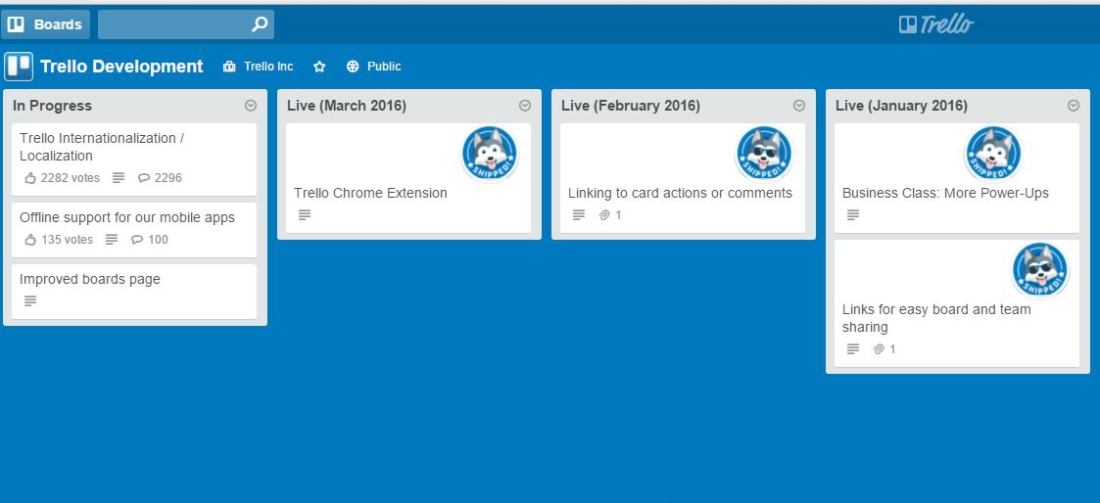The image size is (1100, 503).
Task: Click attachment paperclip on Links for easy board card
Action: coord(878,349)
